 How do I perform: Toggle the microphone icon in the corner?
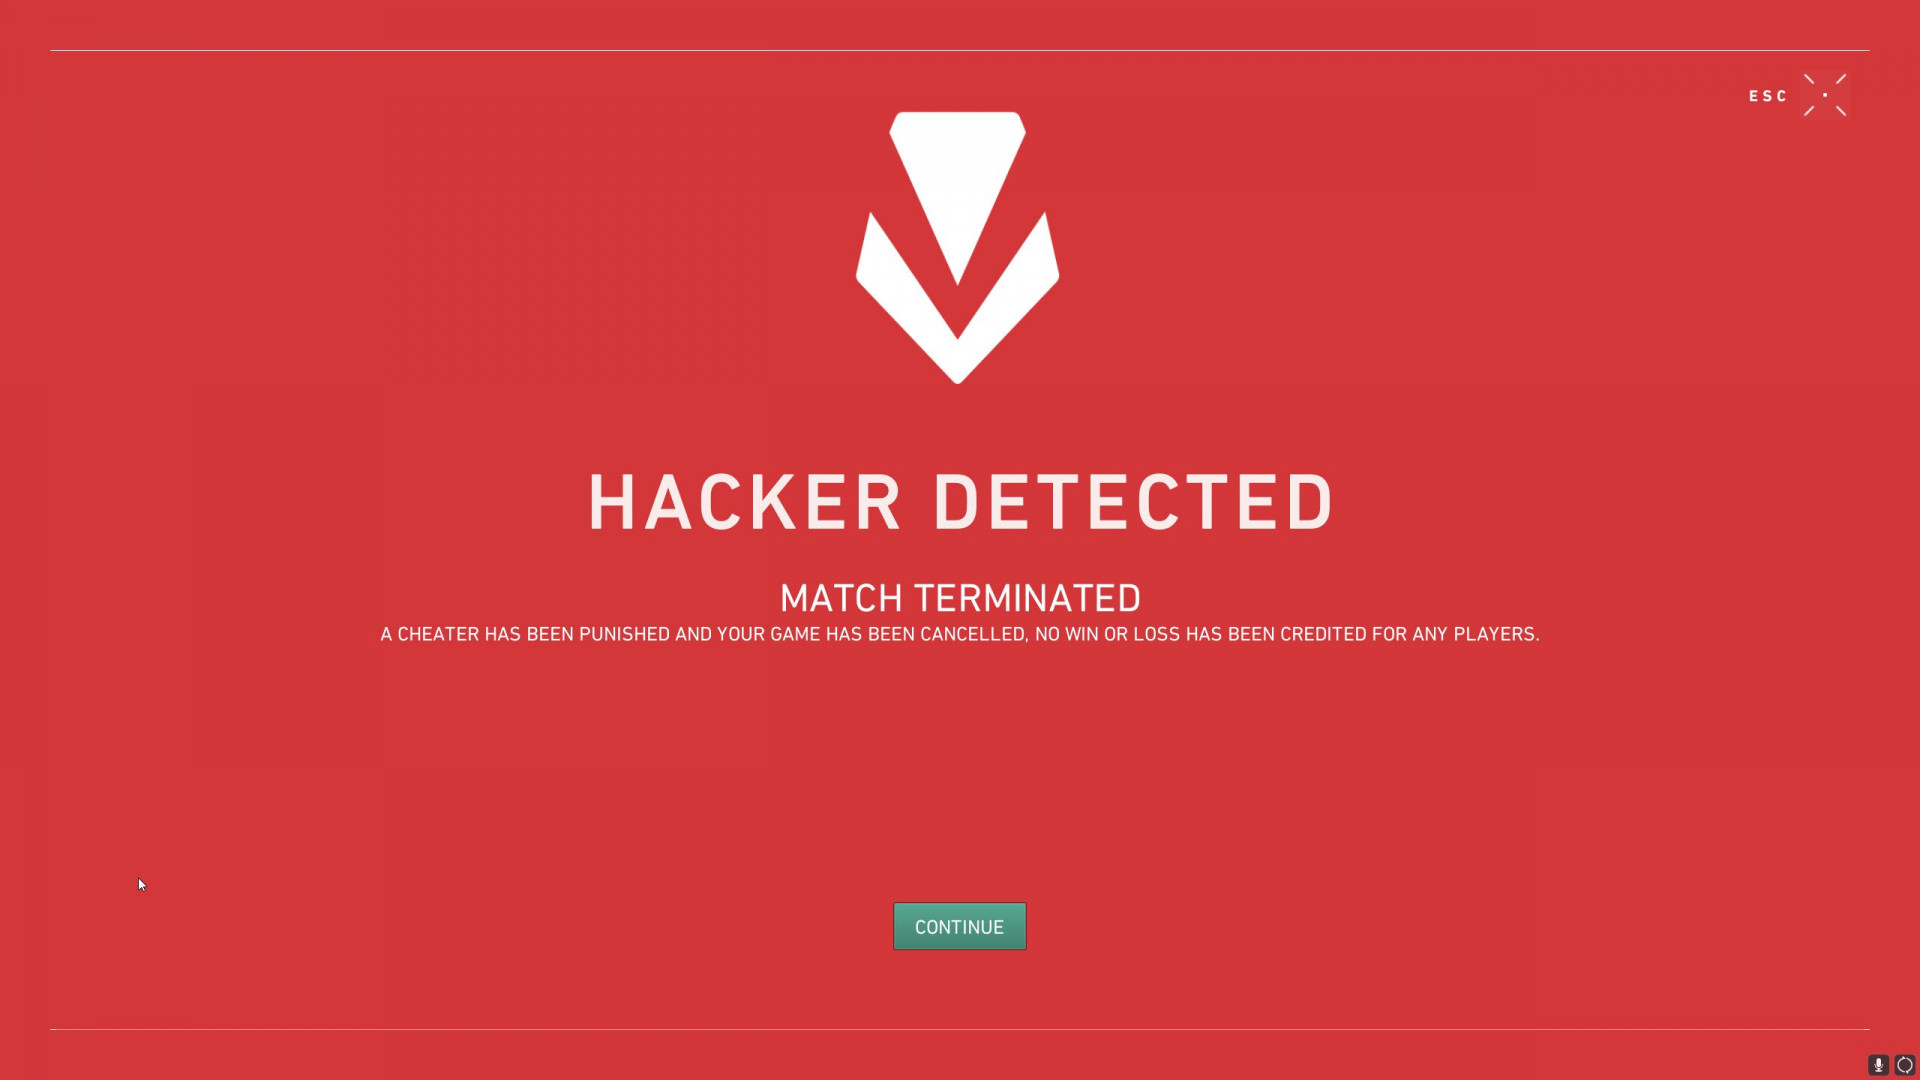(1878, 1065)
